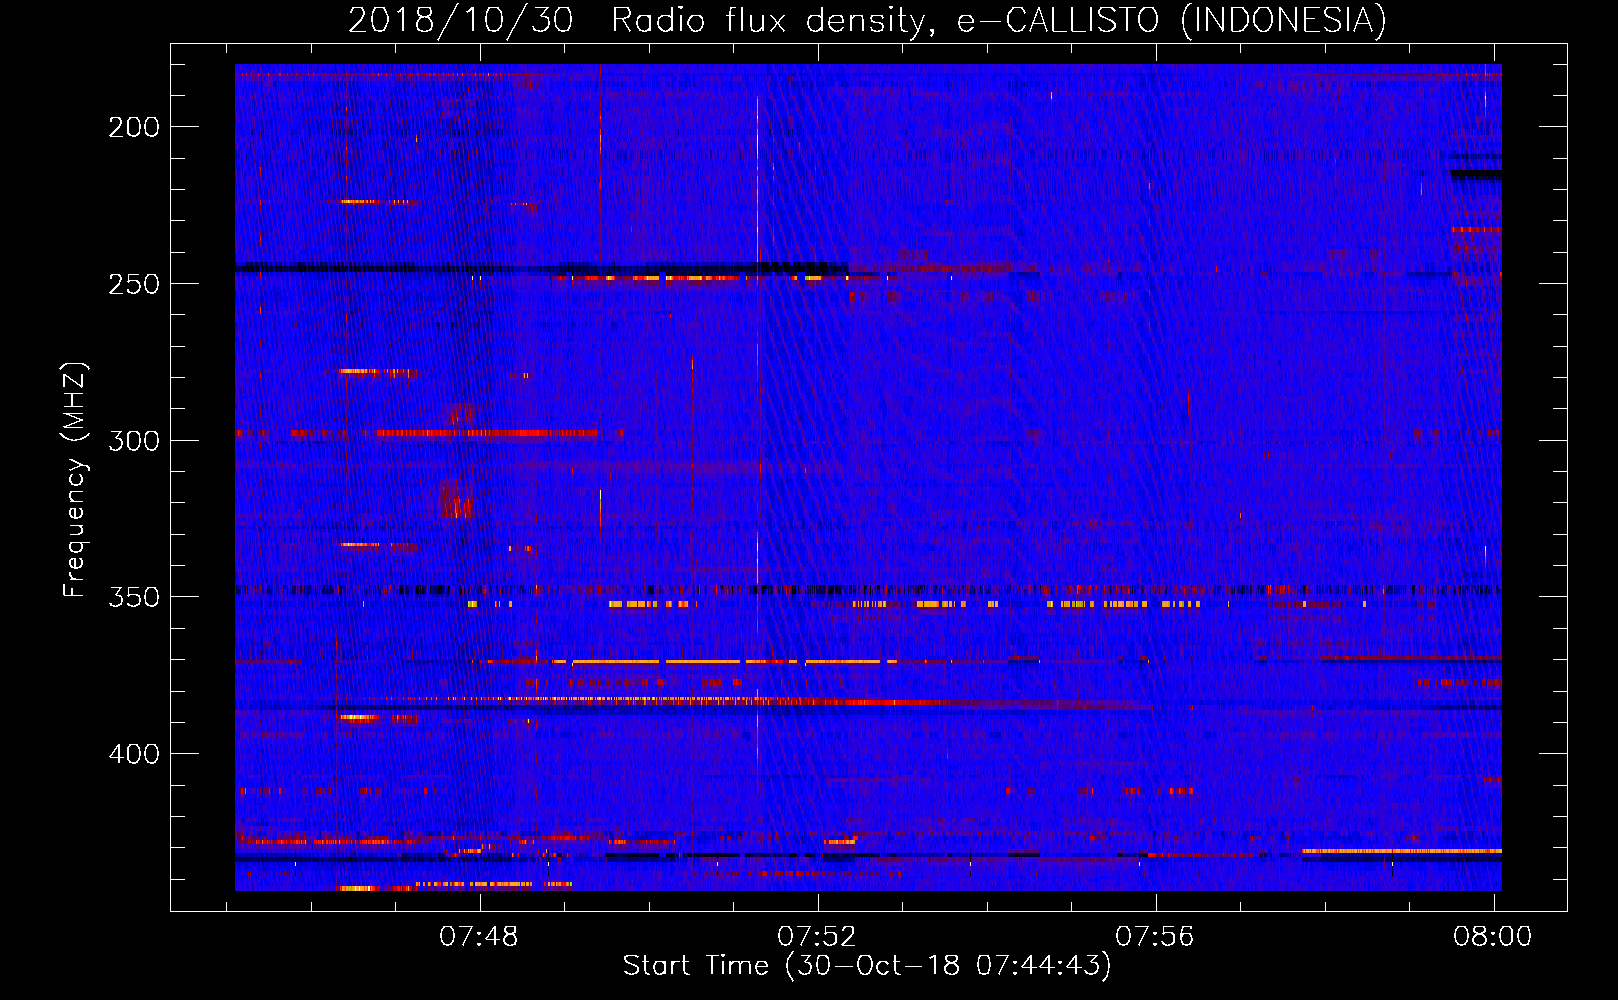Click the 250 frequency tick label

click(134, 284)
